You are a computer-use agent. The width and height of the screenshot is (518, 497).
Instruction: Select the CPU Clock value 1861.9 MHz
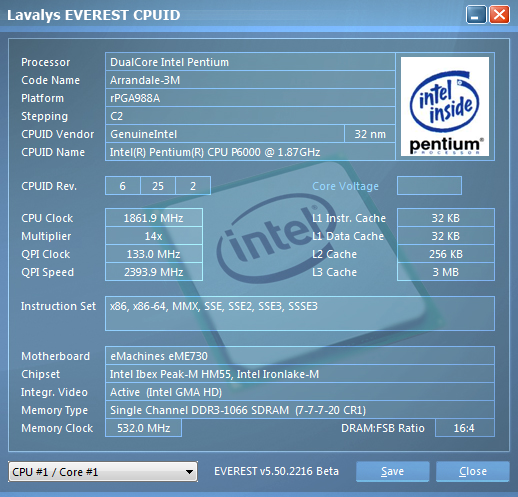click(154, 218)
